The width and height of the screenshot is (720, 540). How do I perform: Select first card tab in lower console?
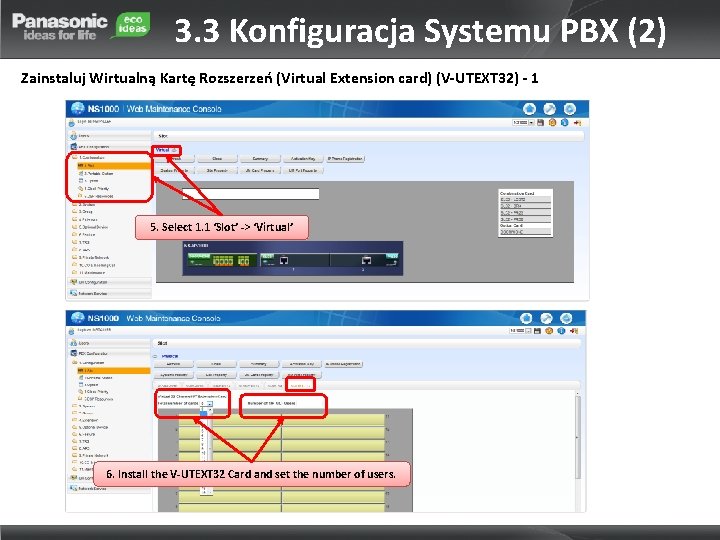click(x=167, y=386)
